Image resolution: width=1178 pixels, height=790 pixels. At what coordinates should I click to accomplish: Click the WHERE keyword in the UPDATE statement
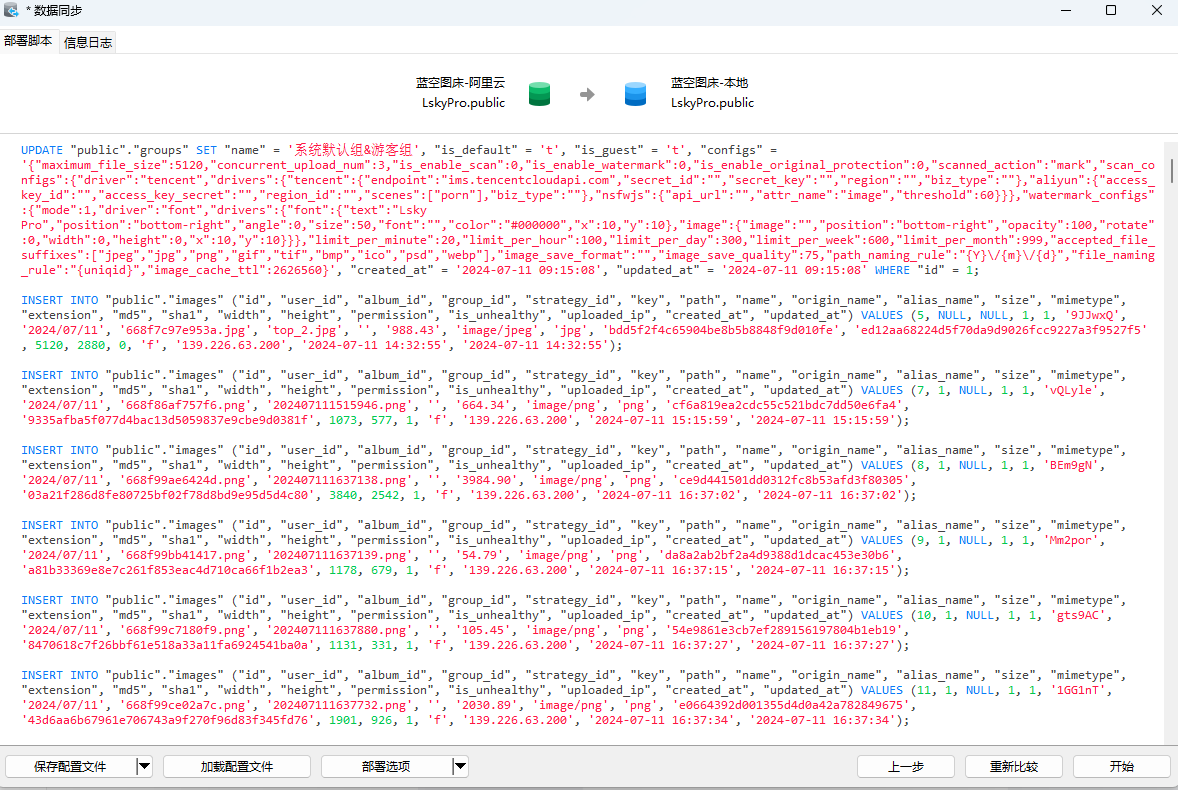click(x=892, y=270)
